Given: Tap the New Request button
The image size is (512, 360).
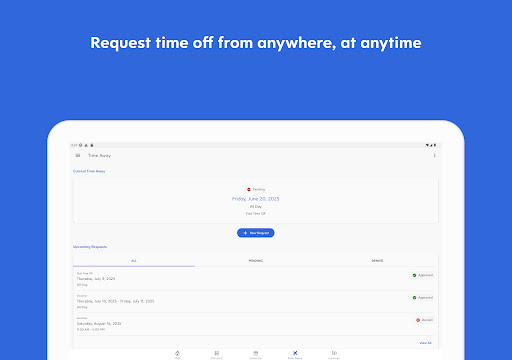Looking at the screenshot, I should [x=256, y=233].
